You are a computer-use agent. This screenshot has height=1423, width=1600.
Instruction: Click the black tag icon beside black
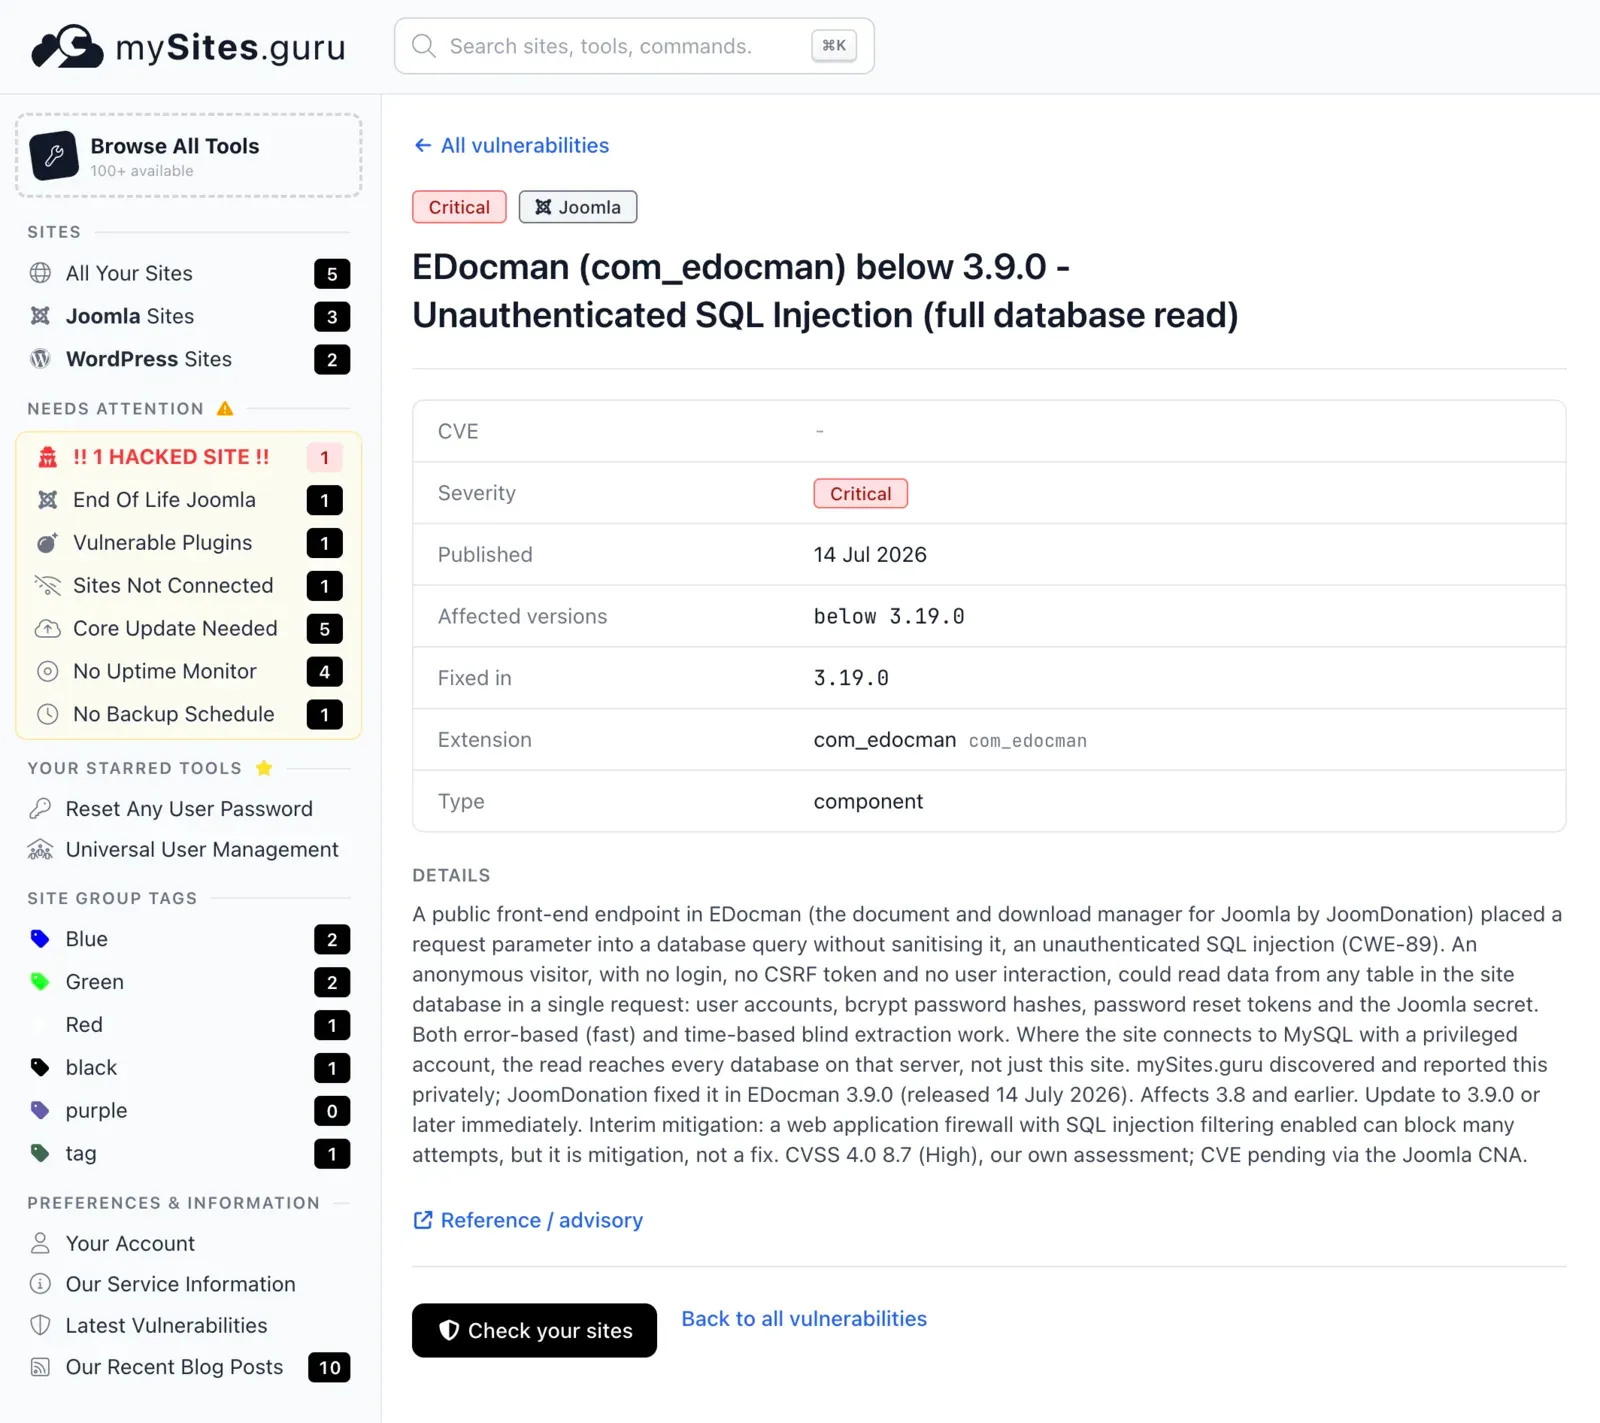pyautogui.click(x=40, y=1068)
